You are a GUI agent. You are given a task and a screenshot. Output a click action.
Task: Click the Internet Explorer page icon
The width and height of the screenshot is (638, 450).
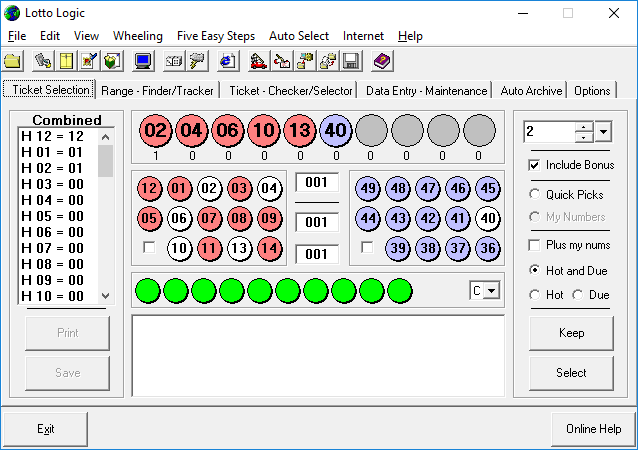pyautogui.click(x=228, y=61)
